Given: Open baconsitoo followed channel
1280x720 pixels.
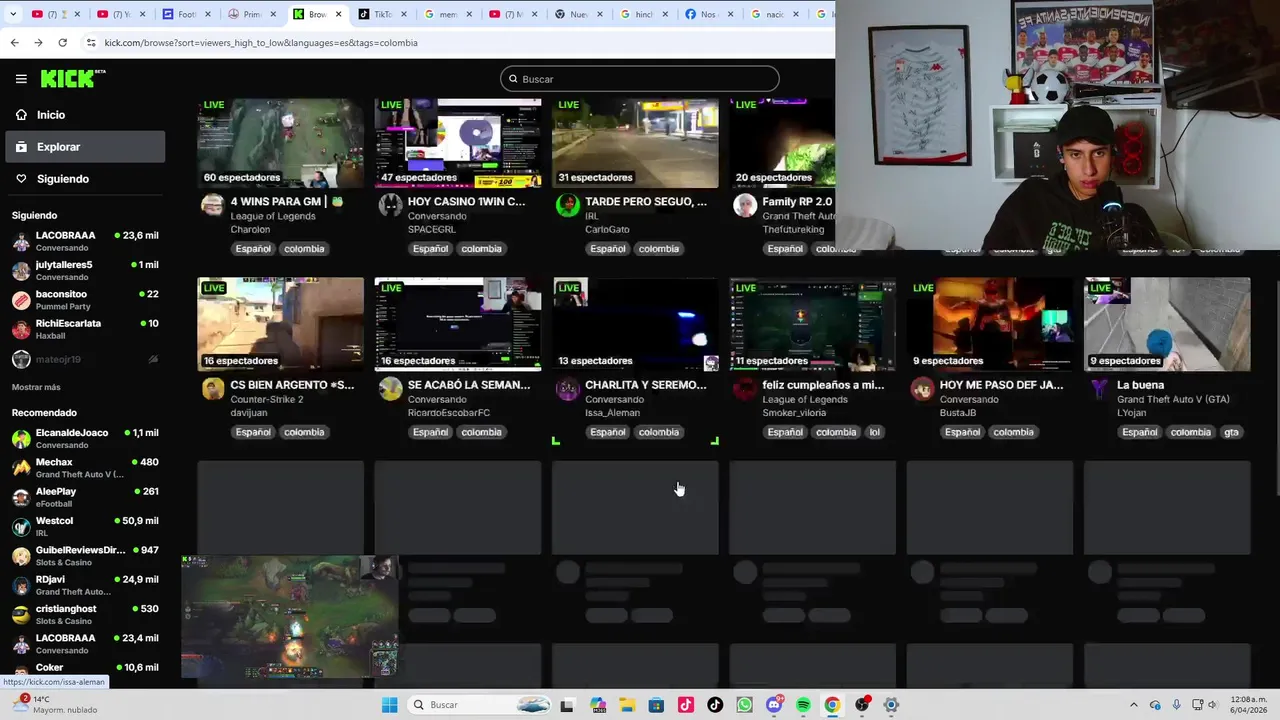Looking at the screenshot, I should [85, 300].
